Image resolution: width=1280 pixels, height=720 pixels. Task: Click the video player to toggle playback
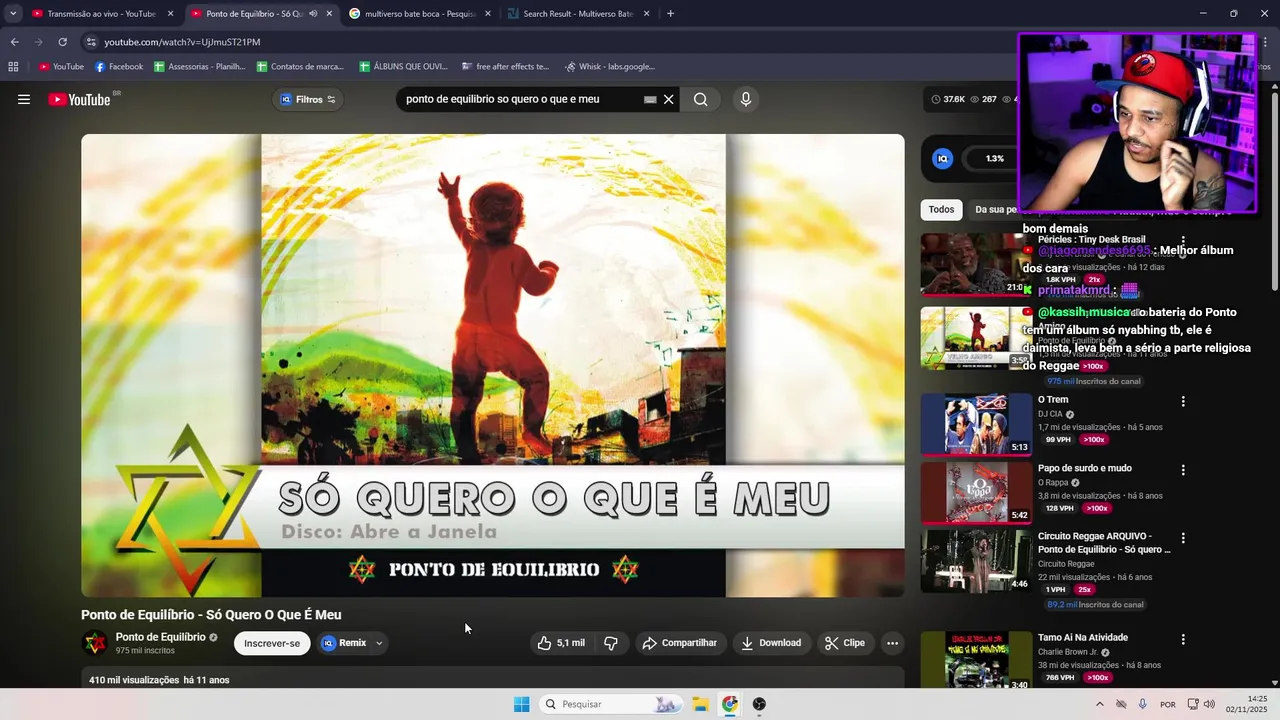pyautogui.click(x=493, y=365)
